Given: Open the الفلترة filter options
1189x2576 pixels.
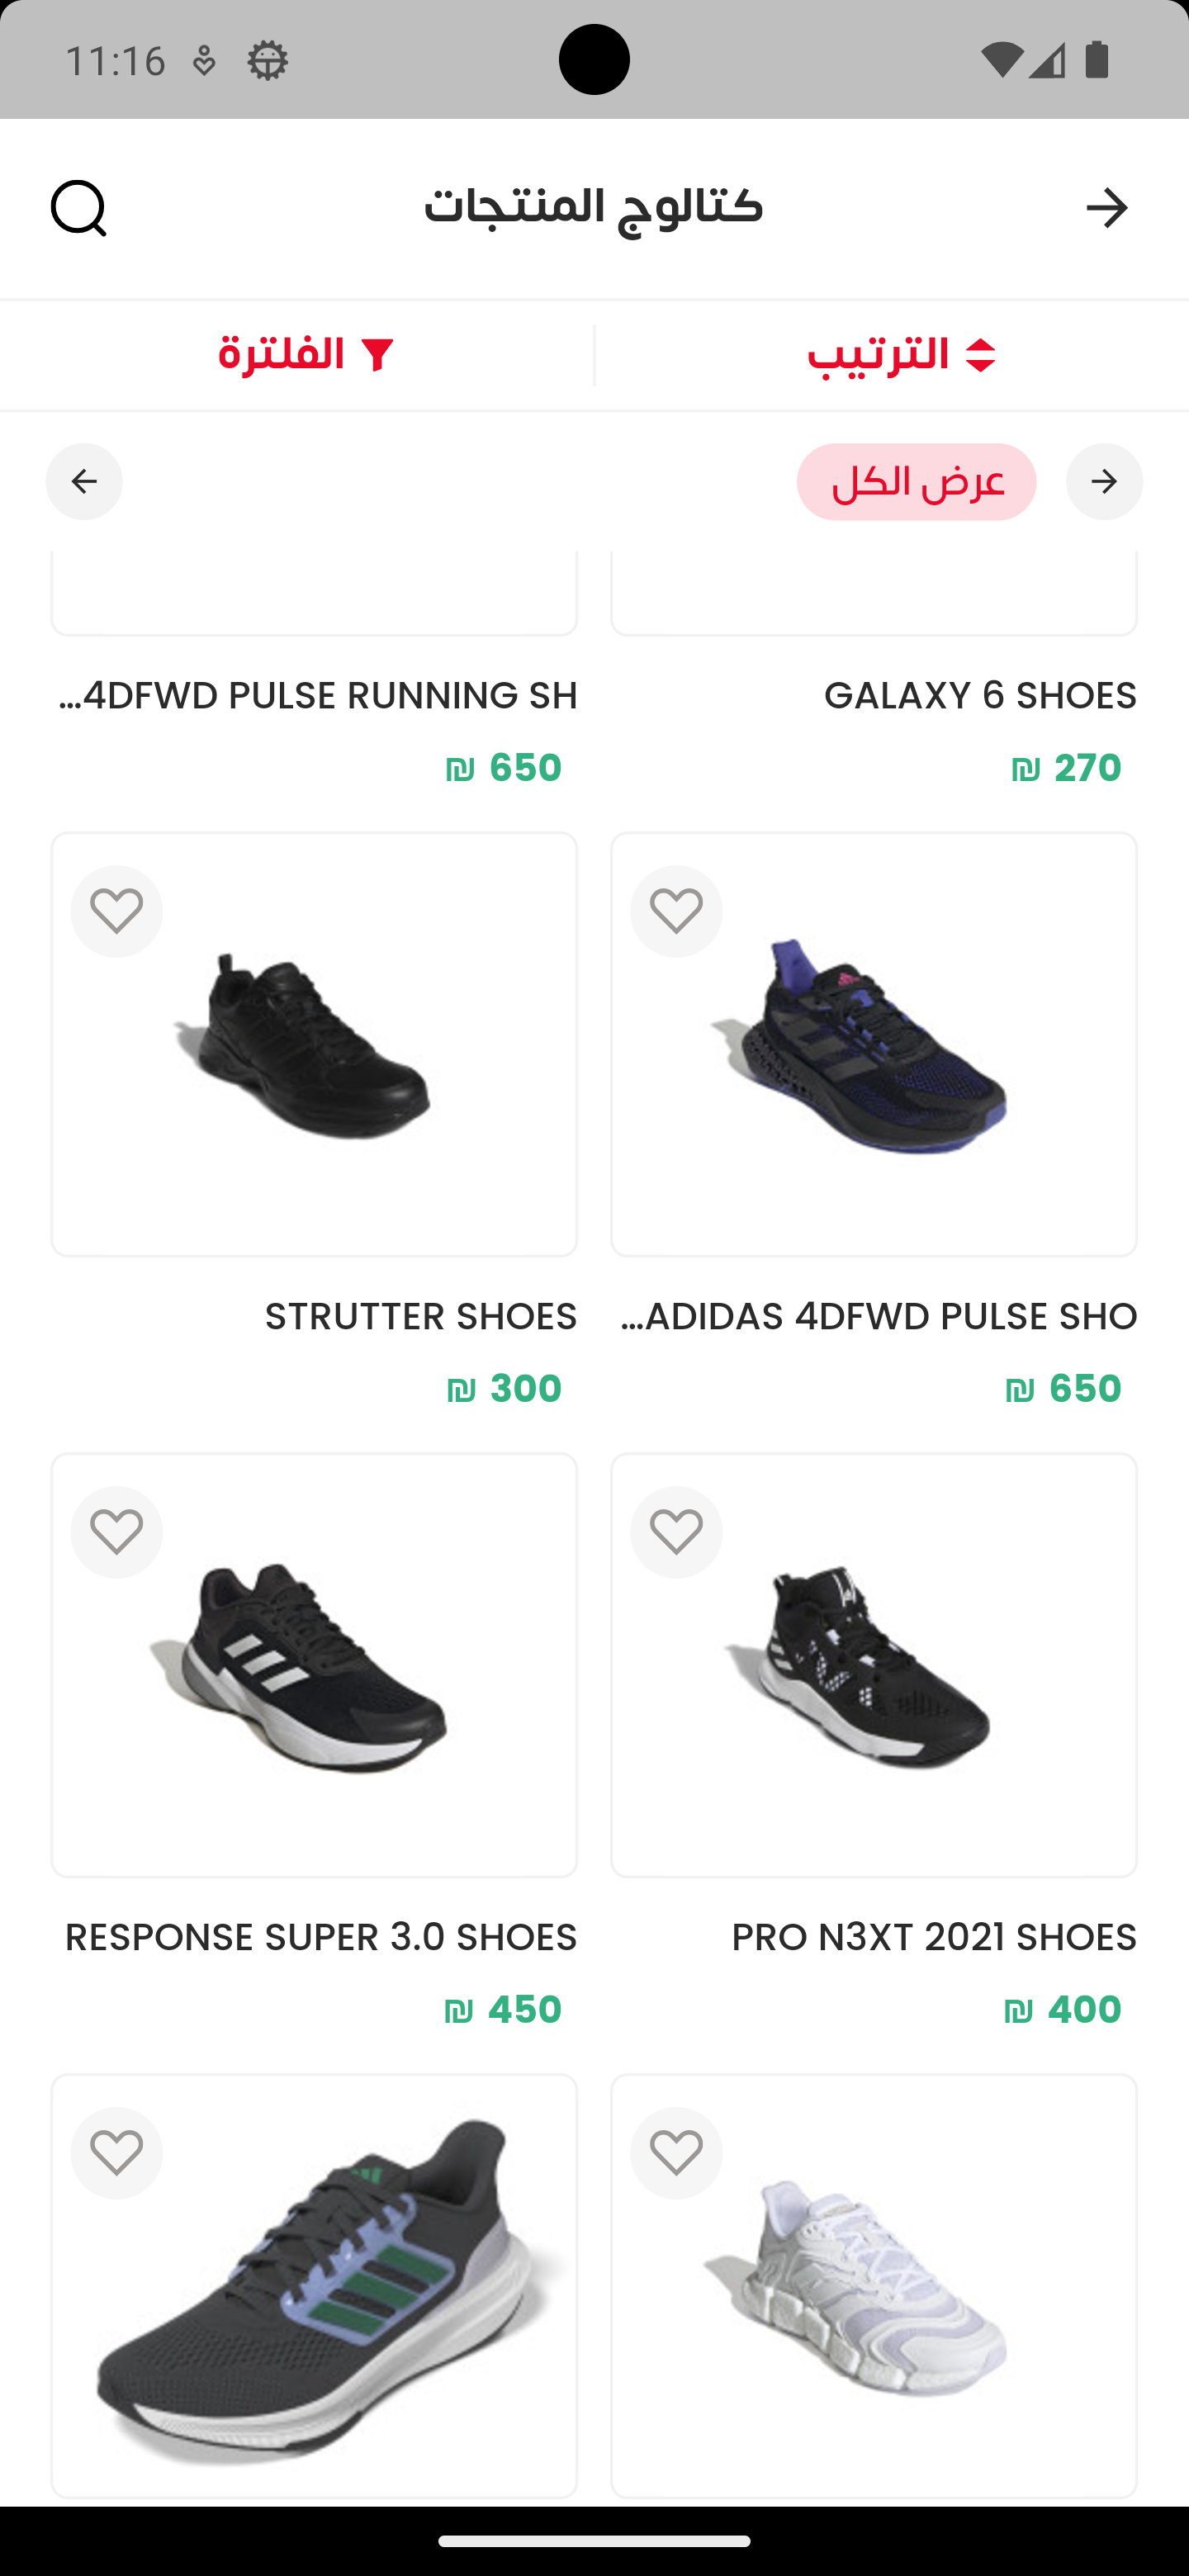Looking at the screenshot, I should pyautogui.click(x=306, y=356).
